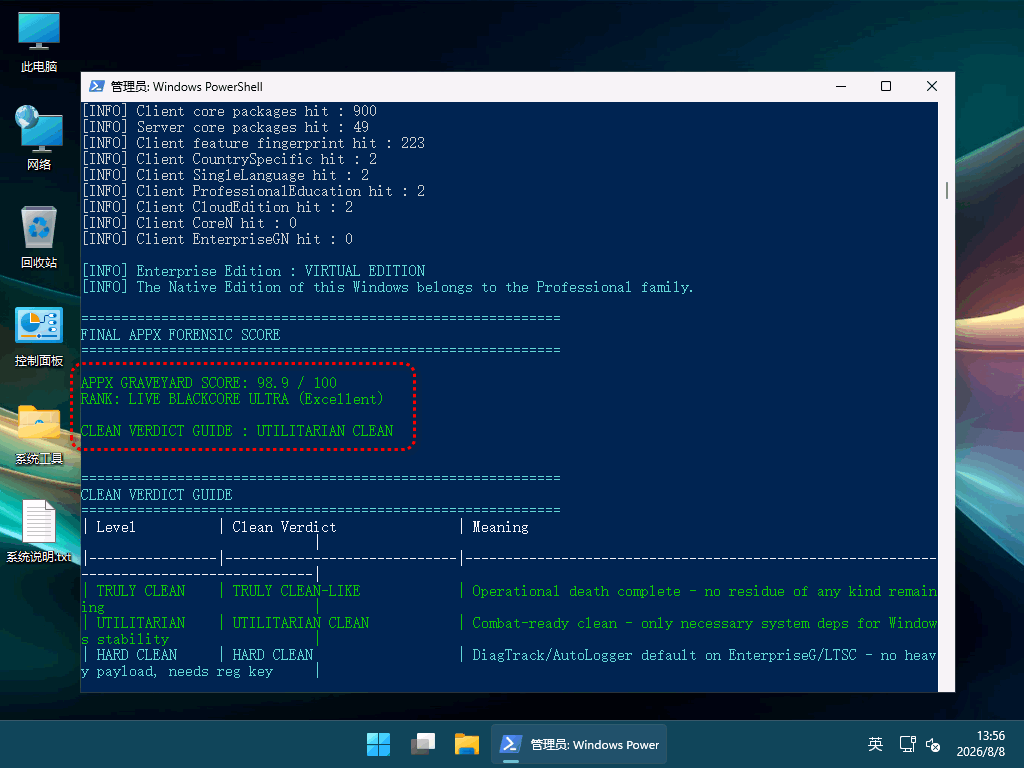Click the 管理员: Windows PowerShell title text
Image resolution: width=1024 pixels, height=768 pixels.
pyautogui.click(x=187, y=87)
